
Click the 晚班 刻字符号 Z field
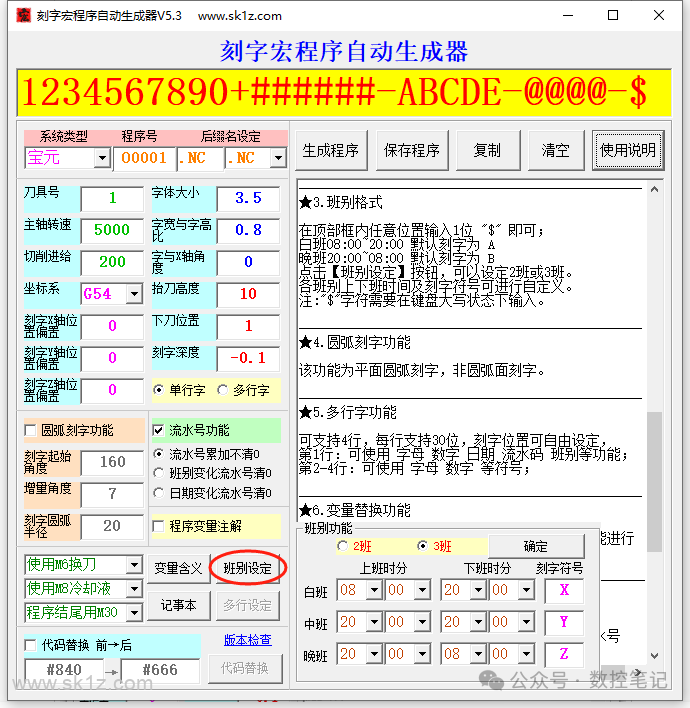[x=564, y=654]
